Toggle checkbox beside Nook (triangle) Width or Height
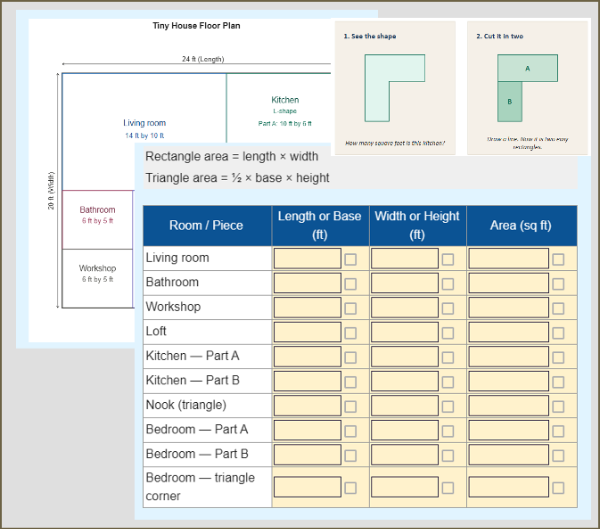 pos(448,406)
